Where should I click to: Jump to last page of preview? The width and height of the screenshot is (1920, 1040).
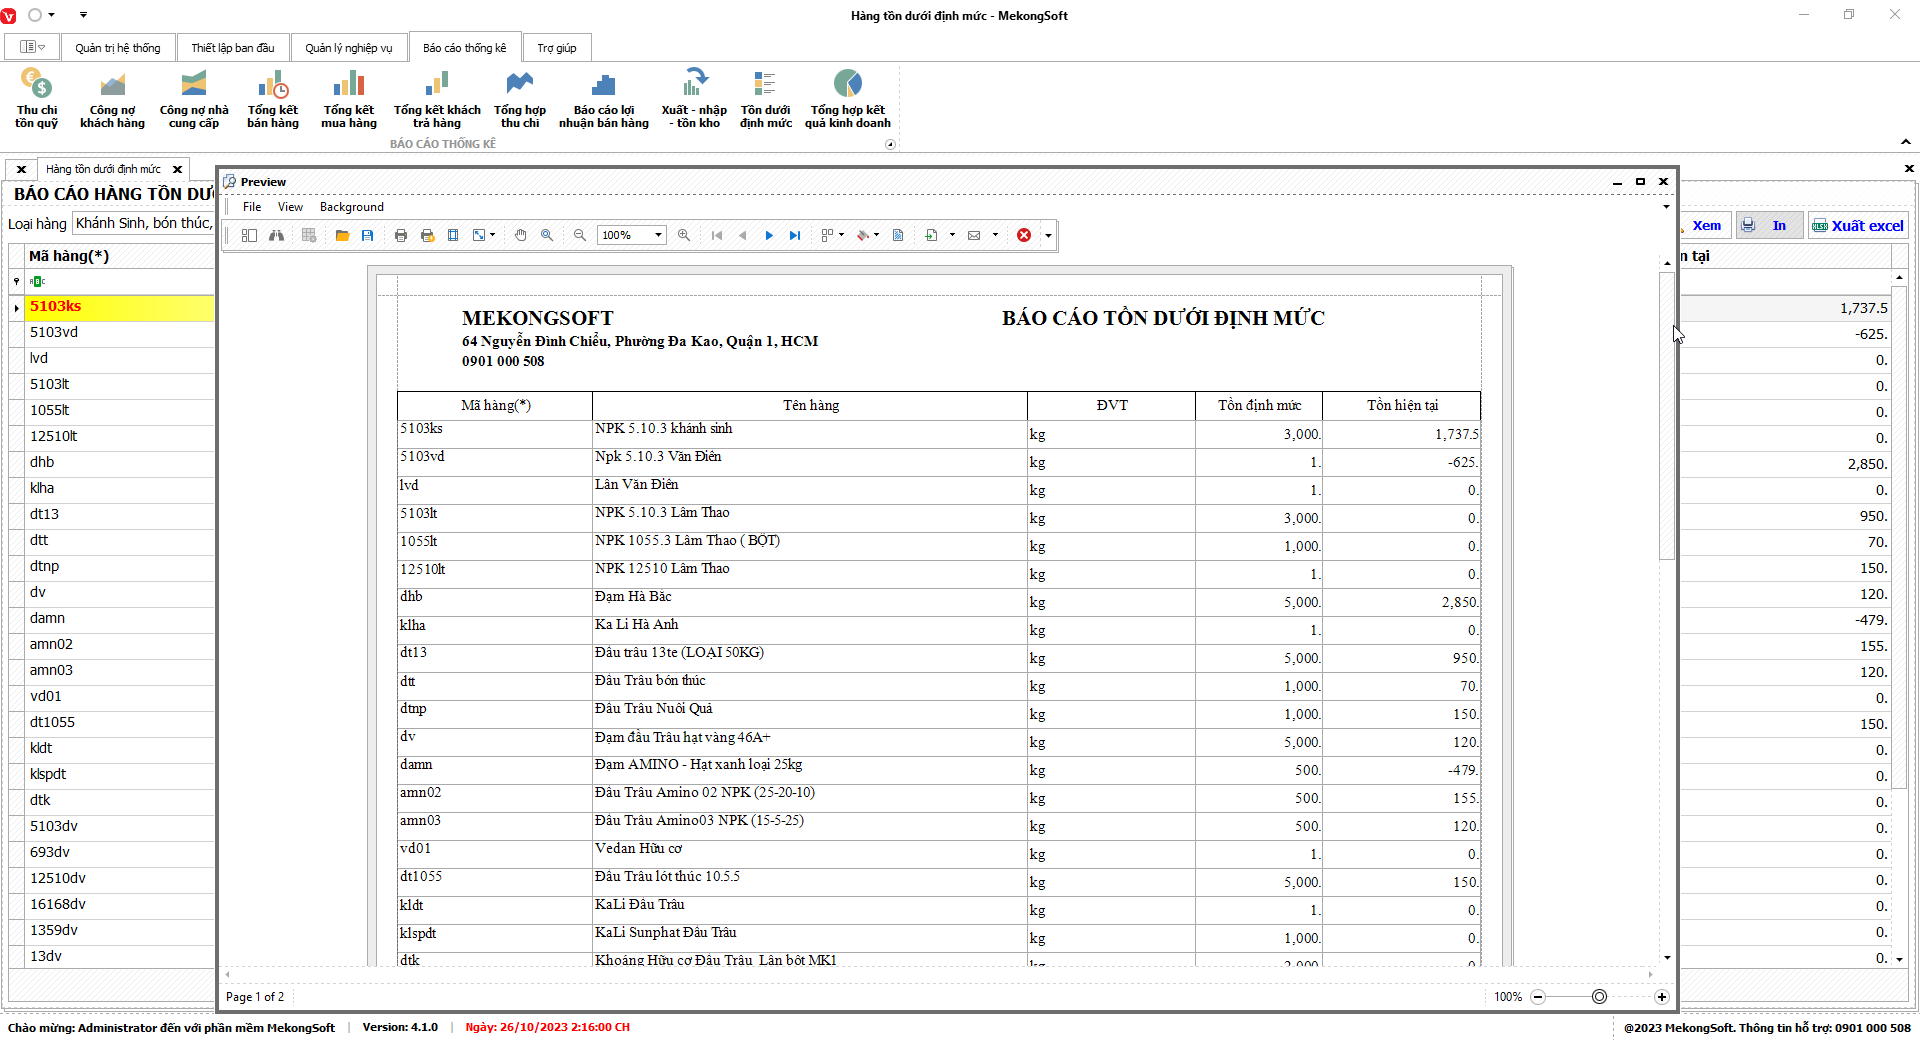[795, 235]
